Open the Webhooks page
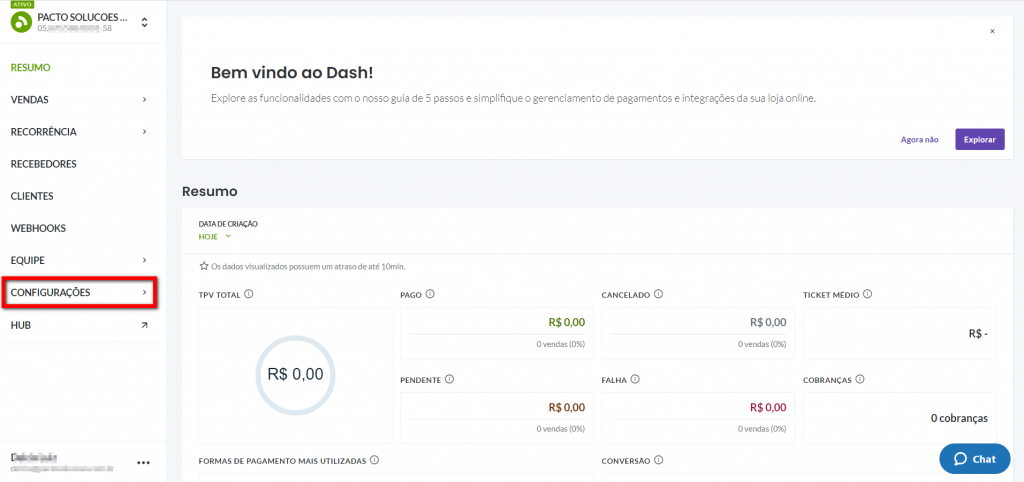 point(38,228)
